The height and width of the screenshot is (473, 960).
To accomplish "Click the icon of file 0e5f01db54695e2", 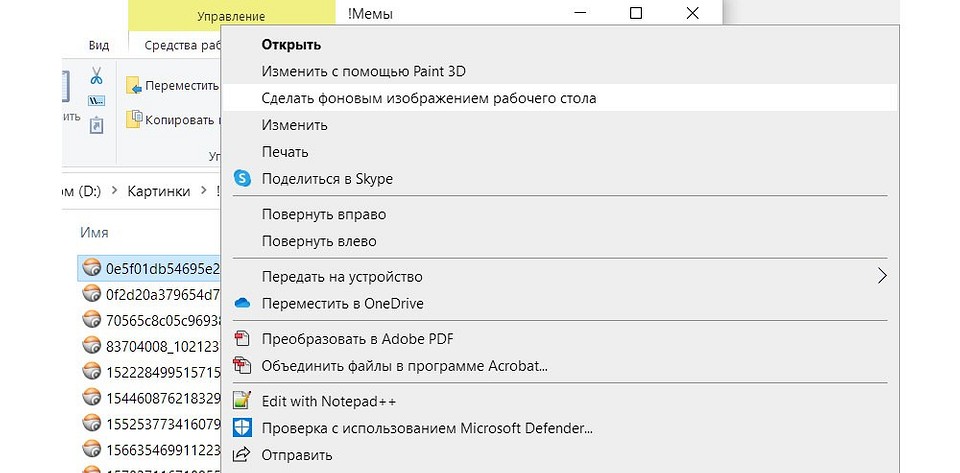I will [91, 267].
